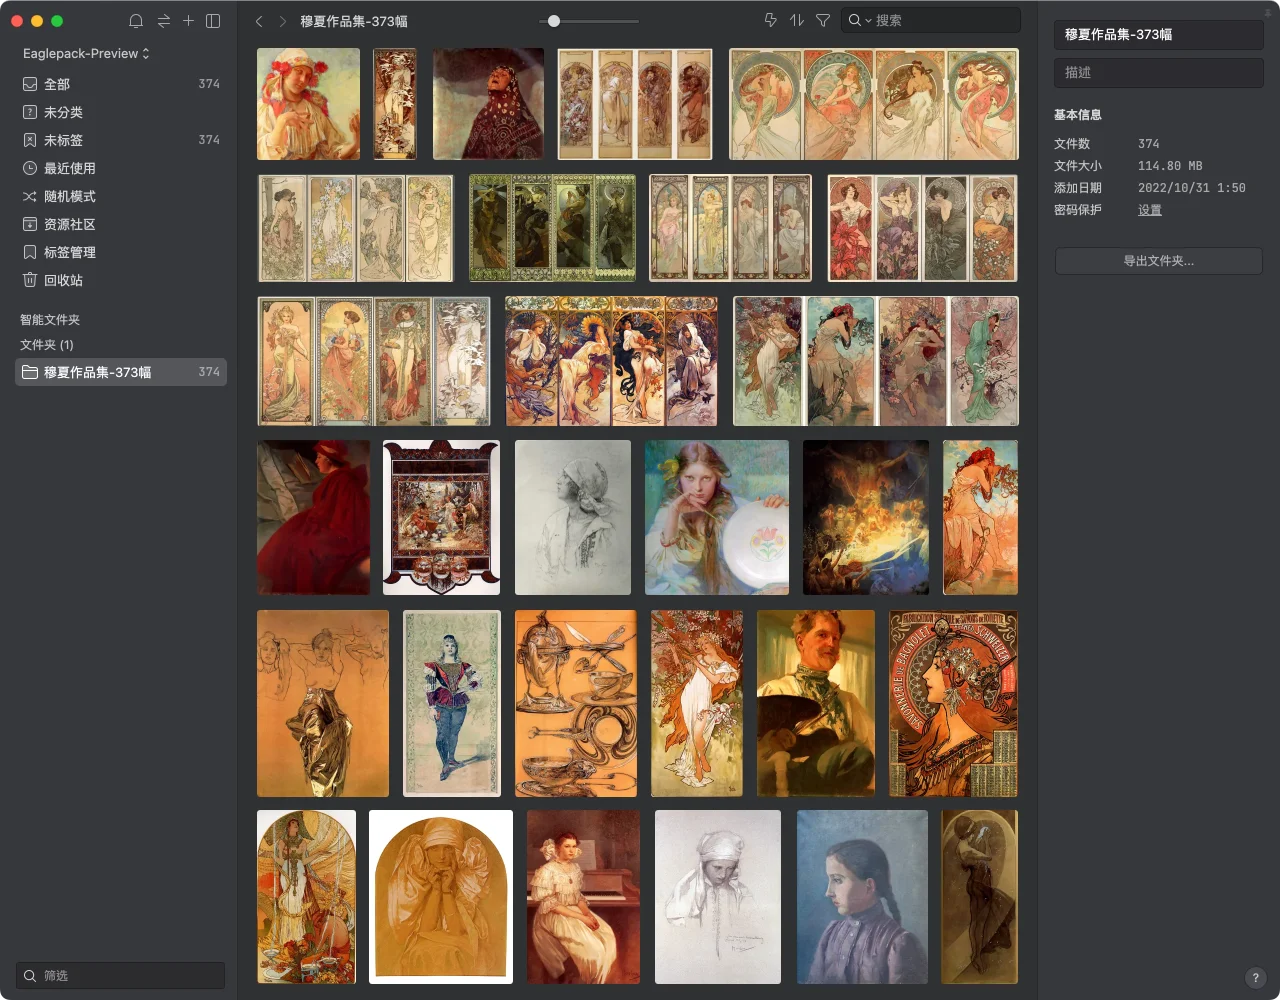Open the man with palette portrait thumbnail

pos(816,704)
